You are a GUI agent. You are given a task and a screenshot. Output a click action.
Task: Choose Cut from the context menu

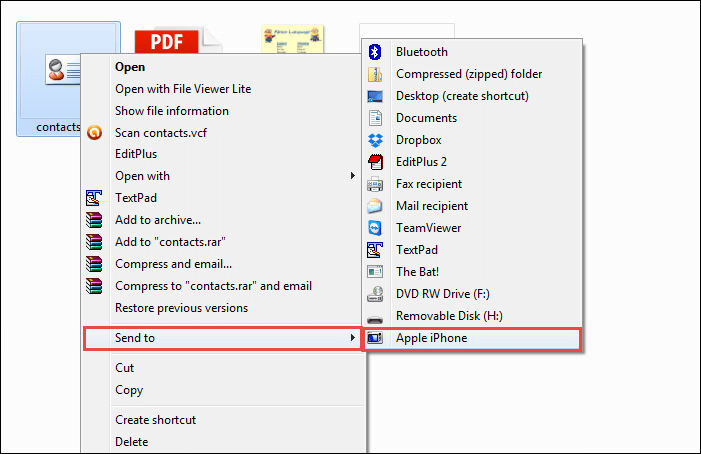[125, 368]
